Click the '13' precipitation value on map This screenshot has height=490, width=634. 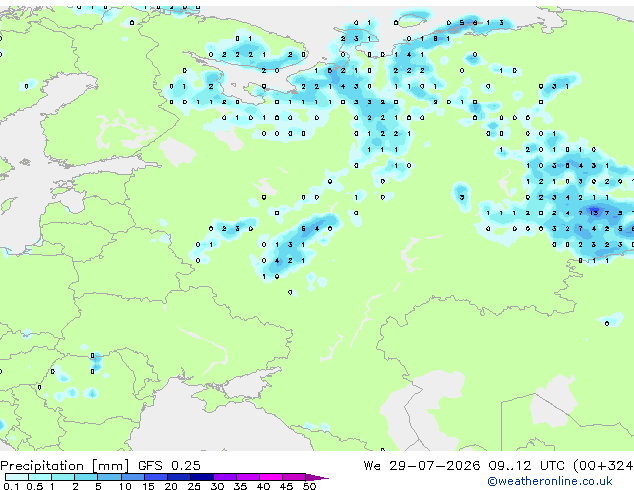click(x=594, y=213)
